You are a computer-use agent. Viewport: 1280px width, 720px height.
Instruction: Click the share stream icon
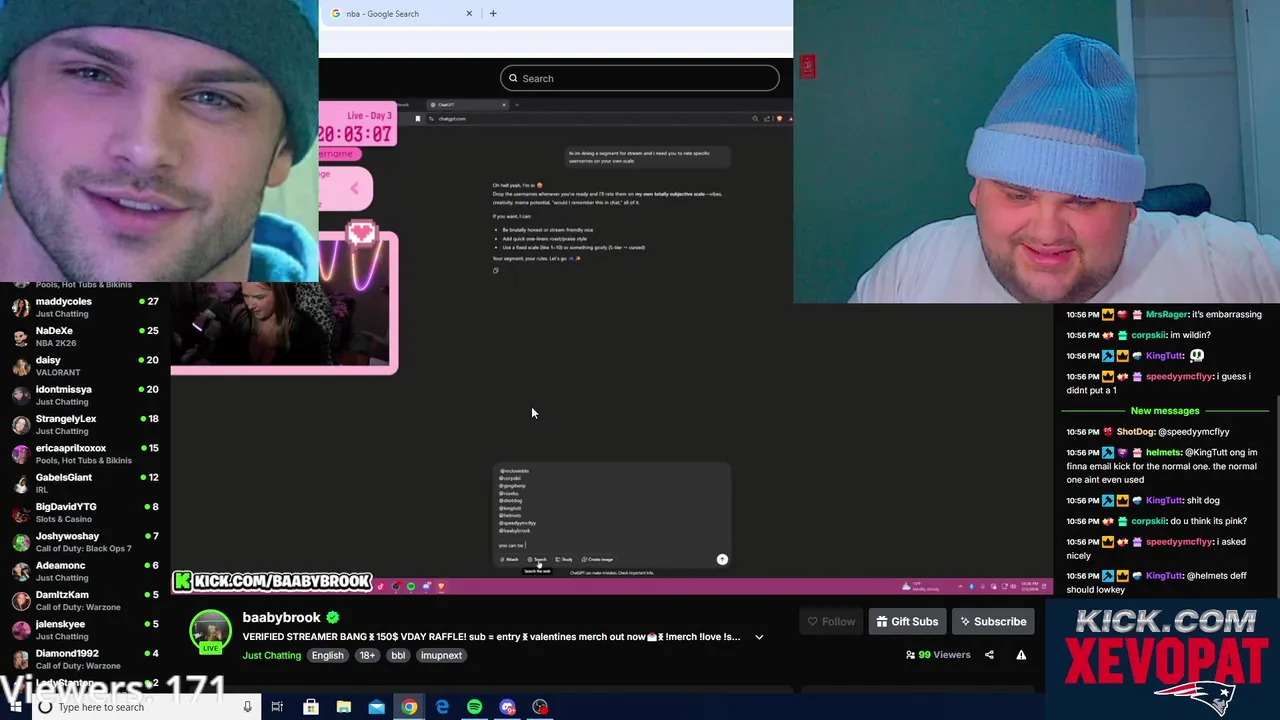click(x=989, y=655)
